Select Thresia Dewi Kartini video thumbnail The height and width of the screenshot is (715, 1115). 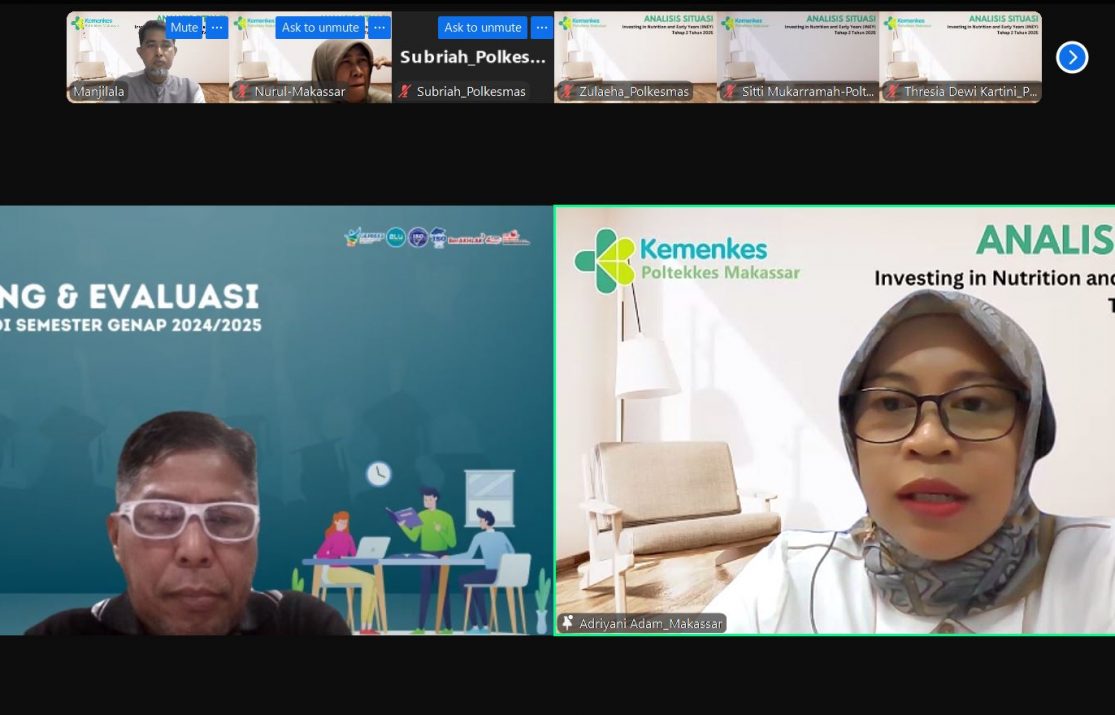961,58
